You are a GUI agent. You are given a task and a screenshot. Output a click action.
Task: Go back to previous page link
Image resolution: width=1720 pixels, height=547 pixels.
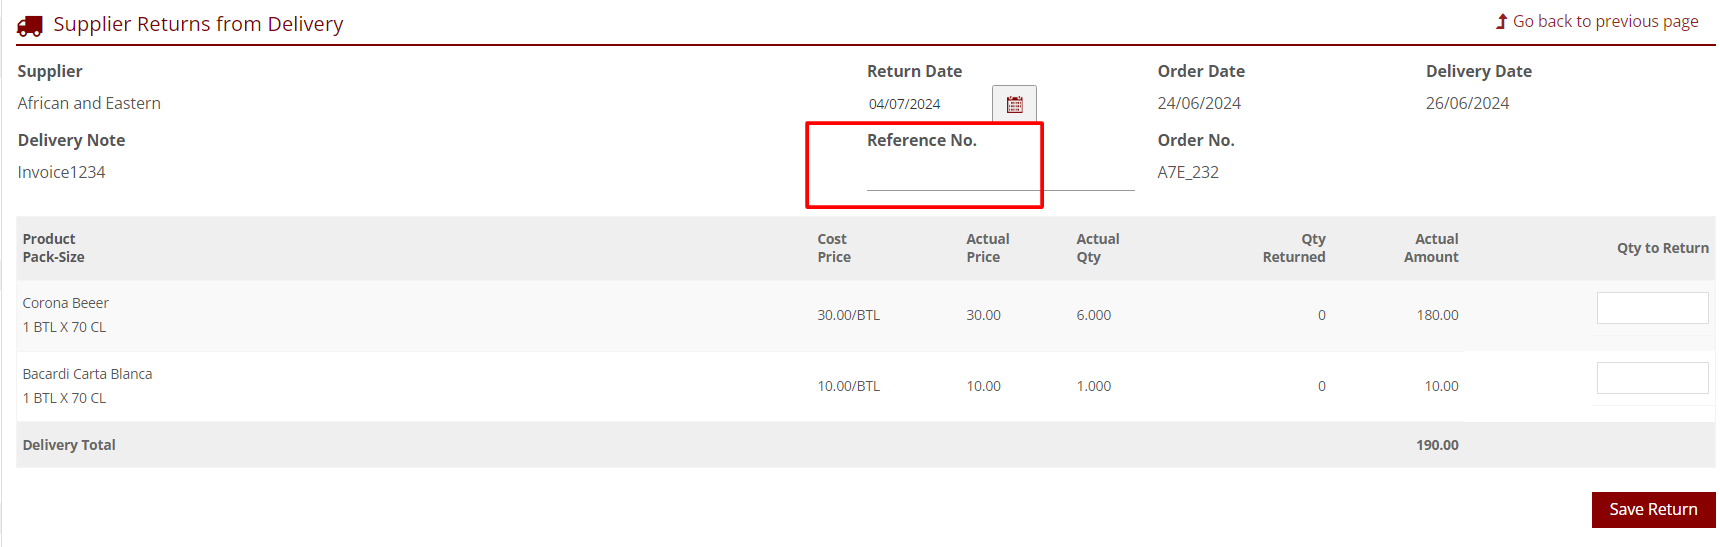[x=1605, y=21]
